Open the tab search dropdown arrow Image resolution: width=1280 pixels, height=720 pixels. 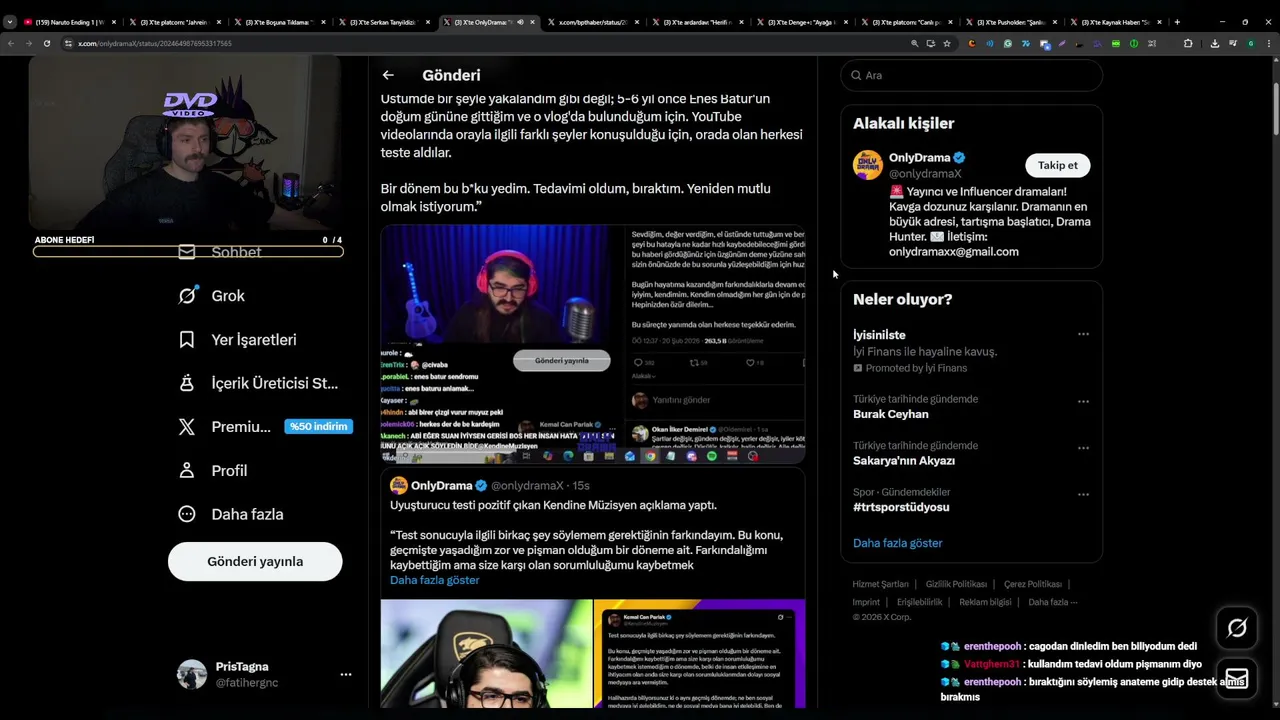[10, 22]
